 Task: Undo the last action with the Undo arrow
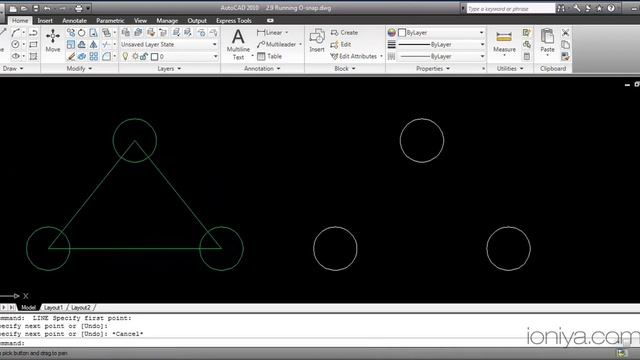[47, 8]
